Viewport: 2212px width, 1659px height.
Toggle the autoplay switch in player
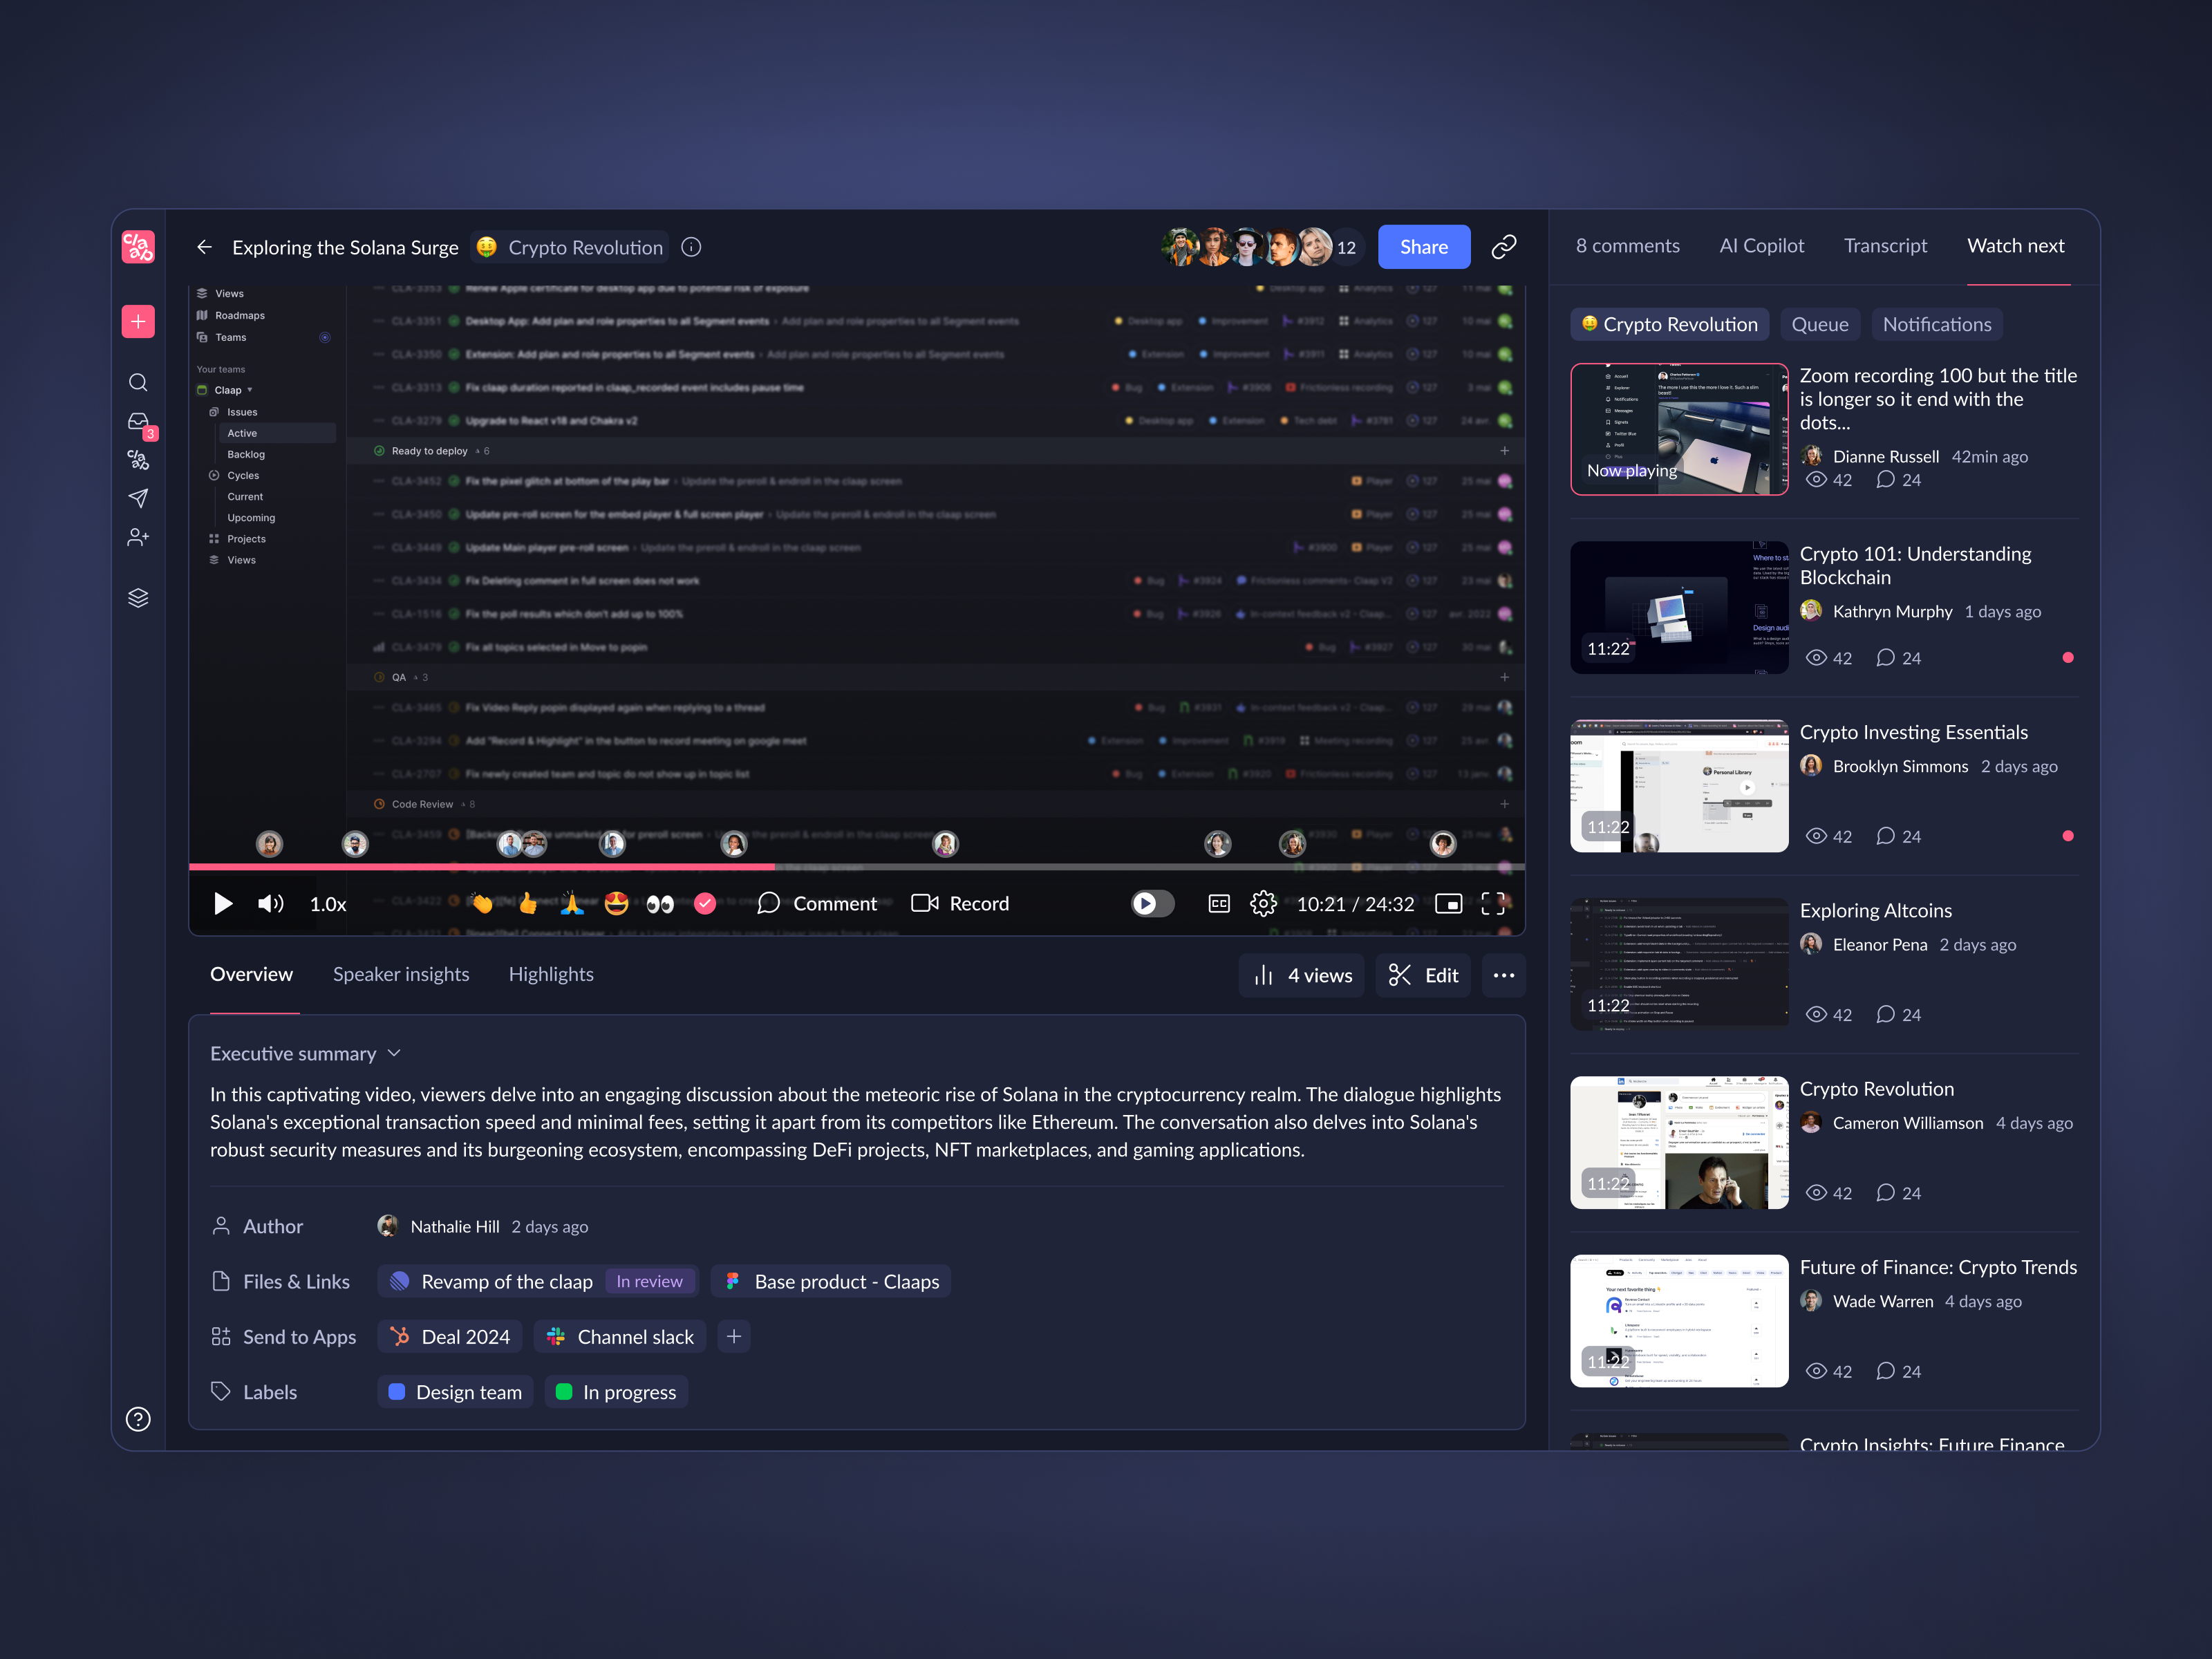pyautogui.click(x=1152, y=904)
